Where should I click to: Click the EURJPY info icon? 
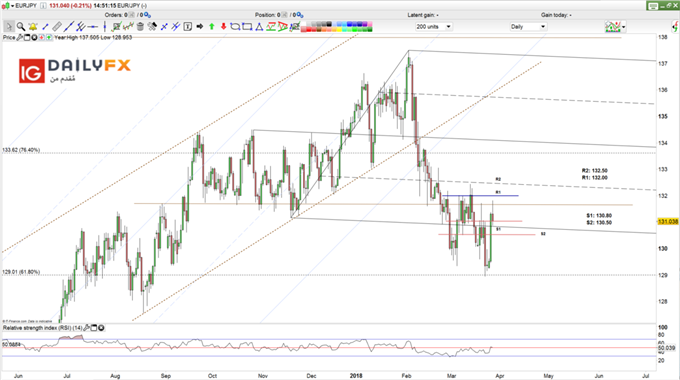click(43, 6)
